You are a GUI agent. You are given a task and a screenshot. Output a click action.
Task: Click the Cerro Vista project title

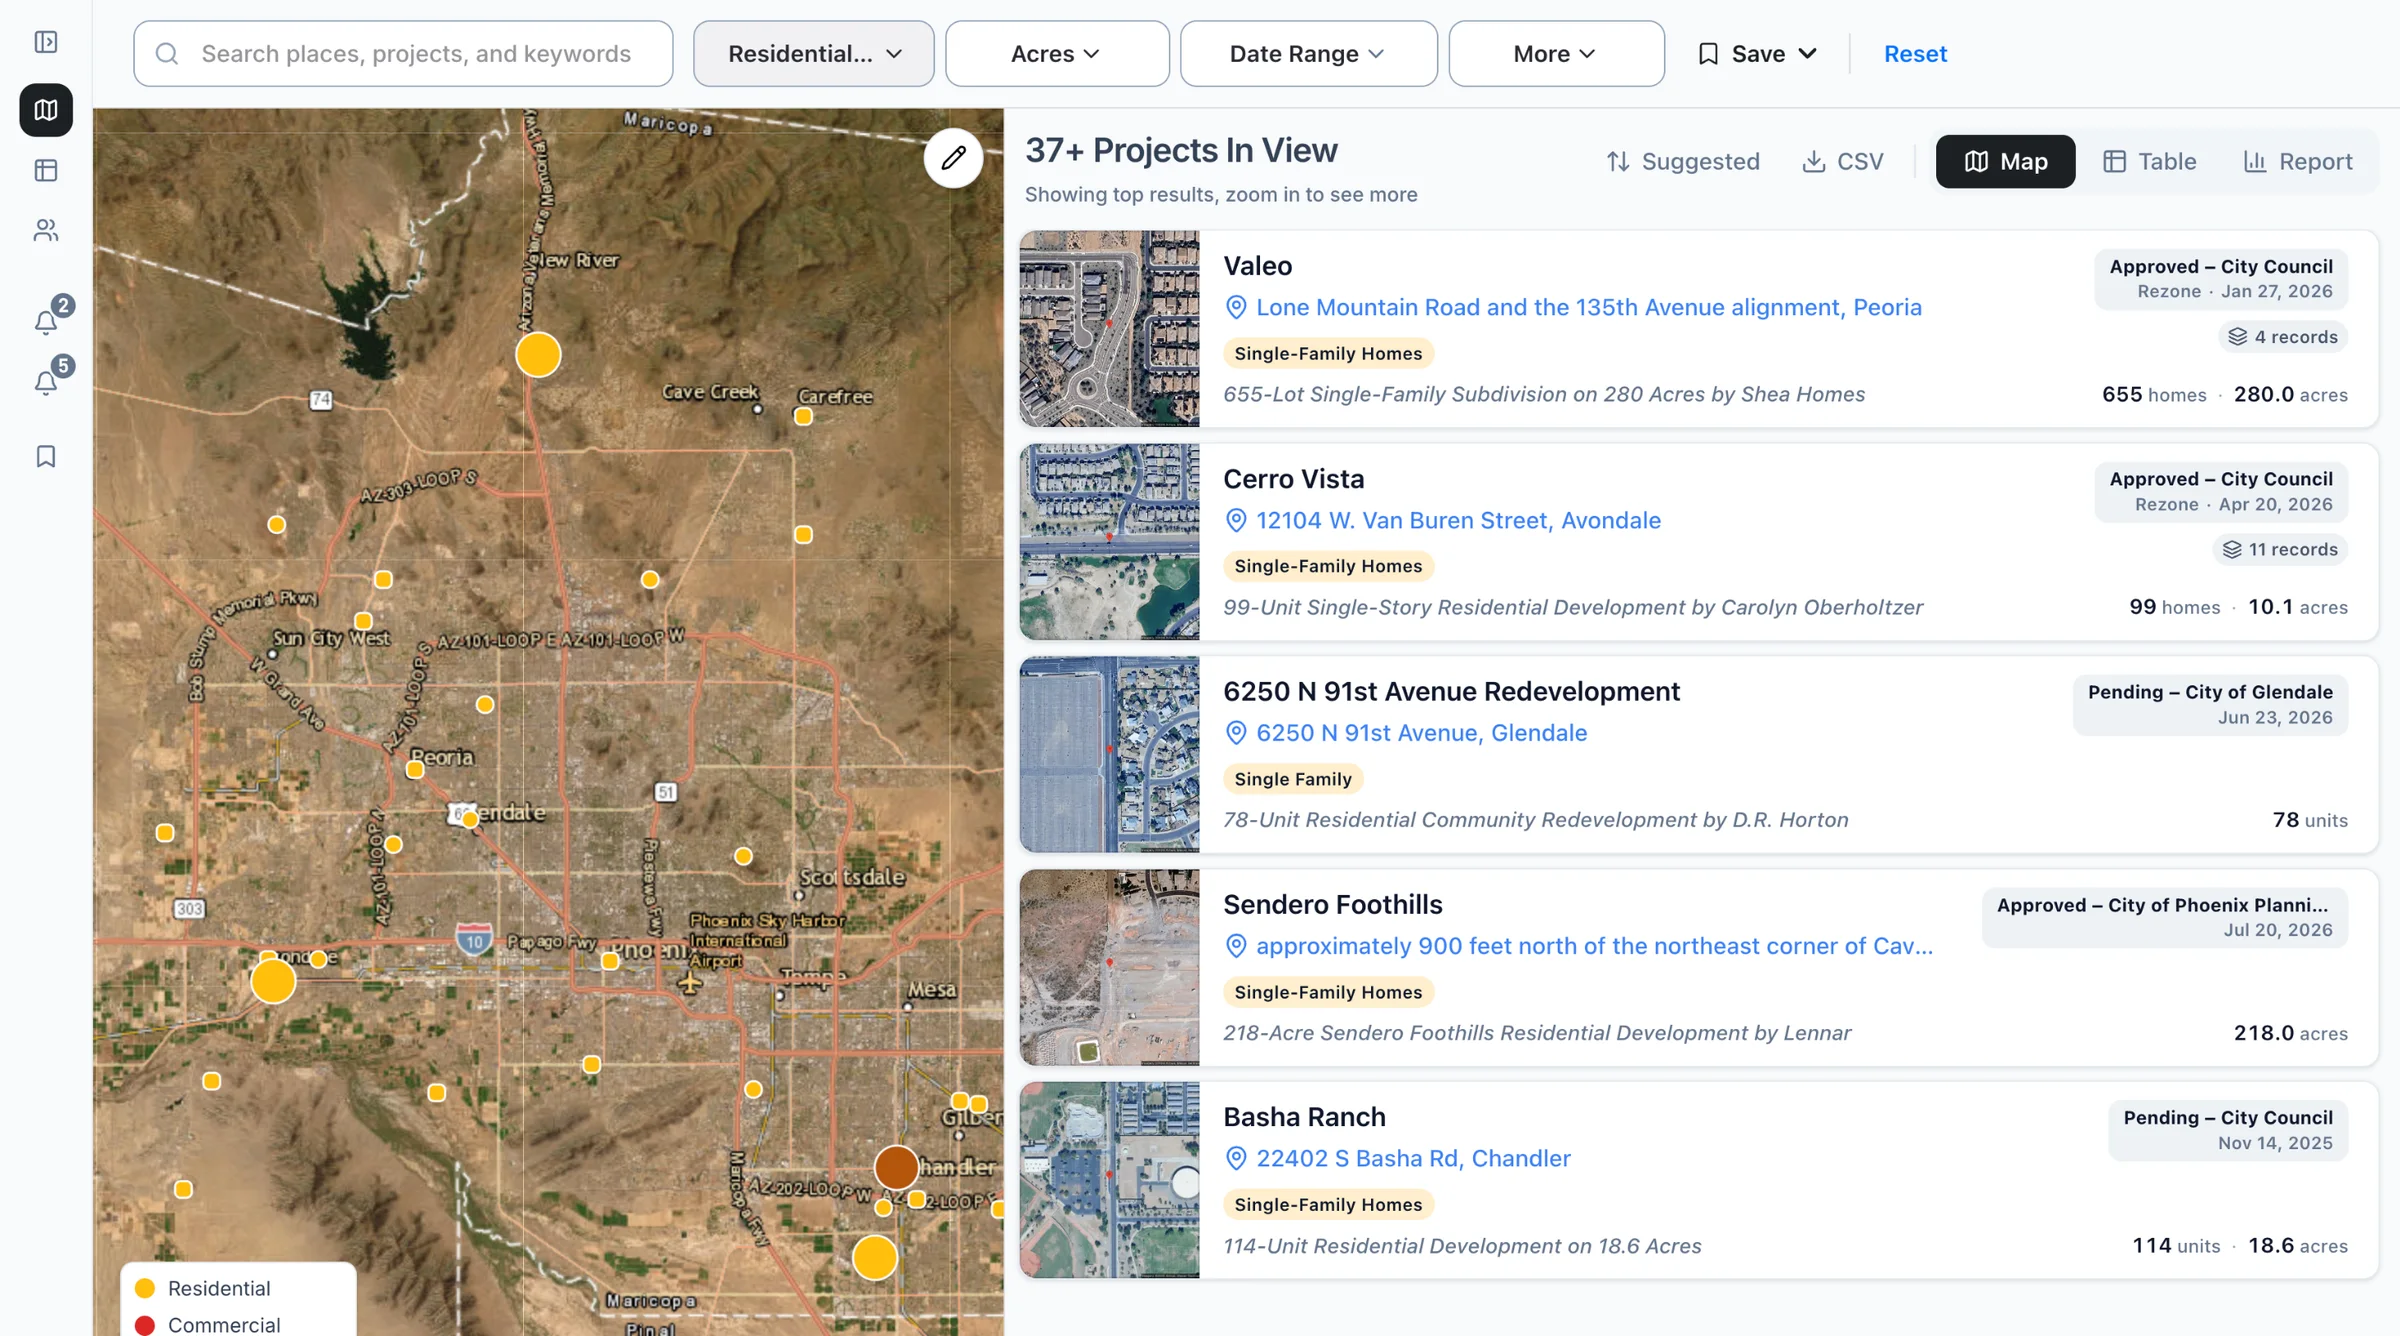click(x=1293, y=479)
